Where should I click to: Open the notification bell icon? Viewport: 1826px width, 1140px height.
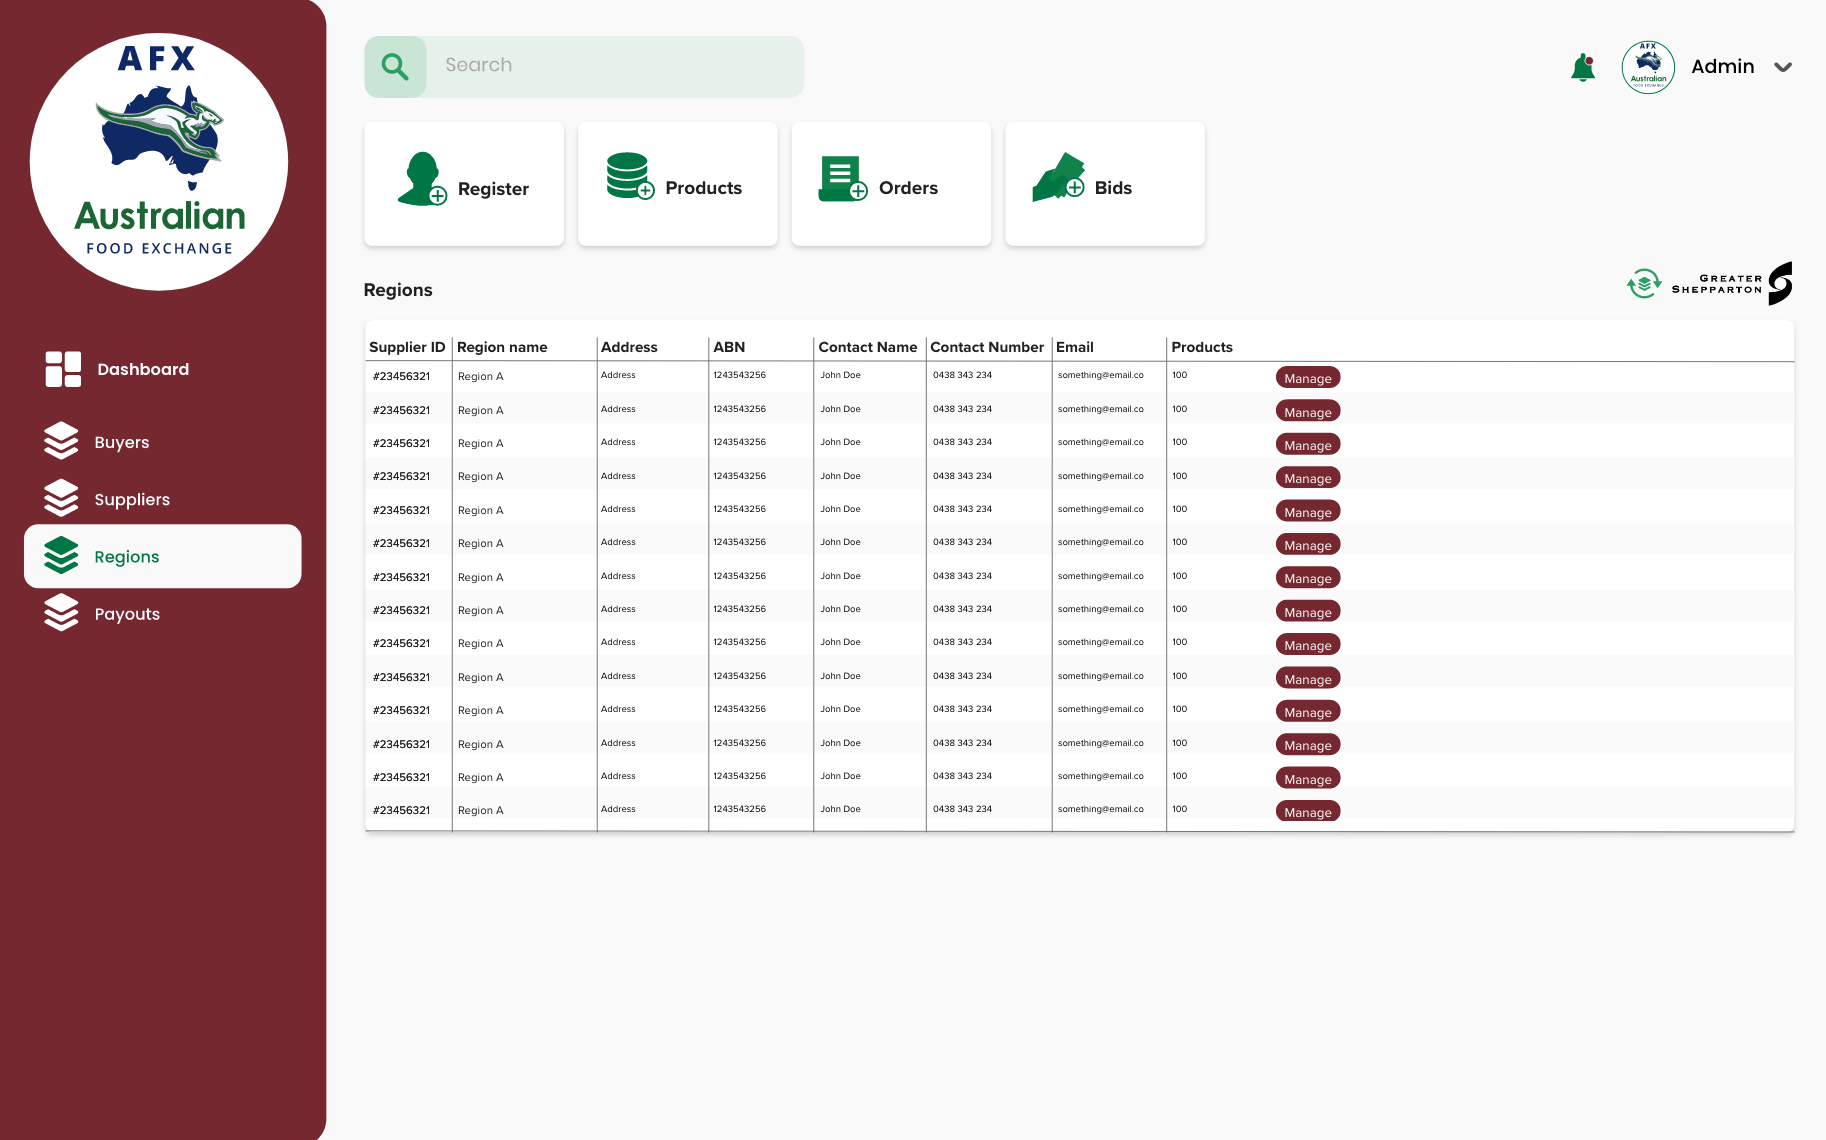[1583, 67]
